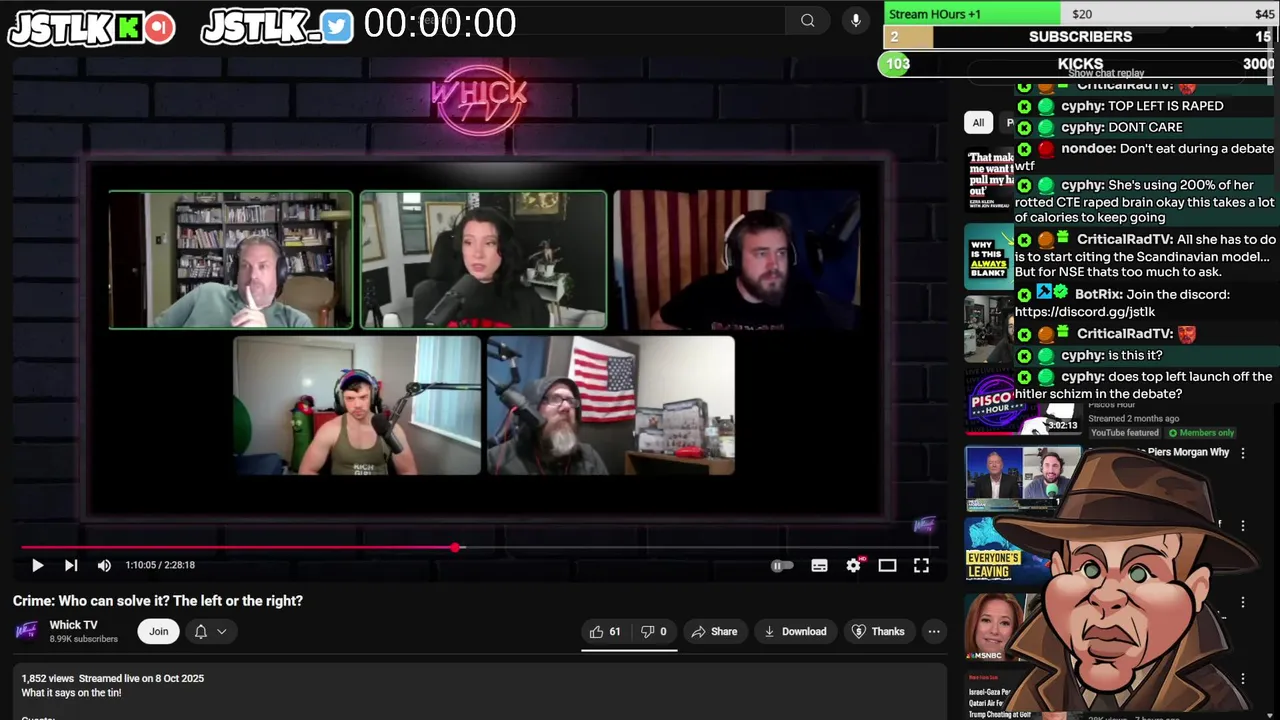The height and width of the screenshot is (720, 1280).
Task: Click the play button on the video player
Action: (x=37, y=566)
